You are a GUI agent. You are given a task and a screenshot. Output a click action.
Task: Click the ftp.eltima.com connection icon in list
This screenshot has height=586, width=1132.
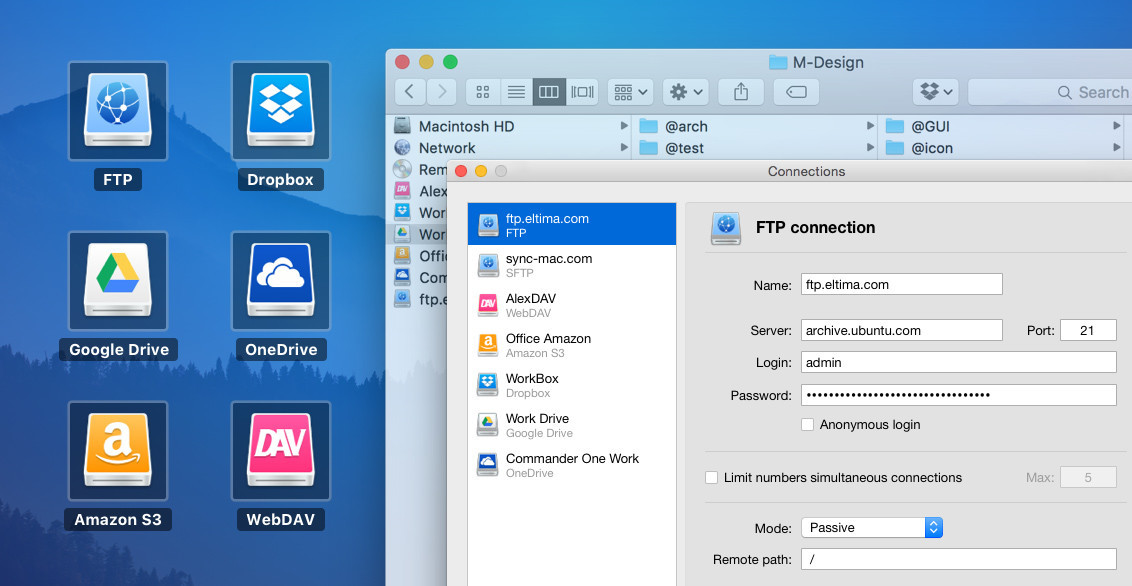(488, 224)
